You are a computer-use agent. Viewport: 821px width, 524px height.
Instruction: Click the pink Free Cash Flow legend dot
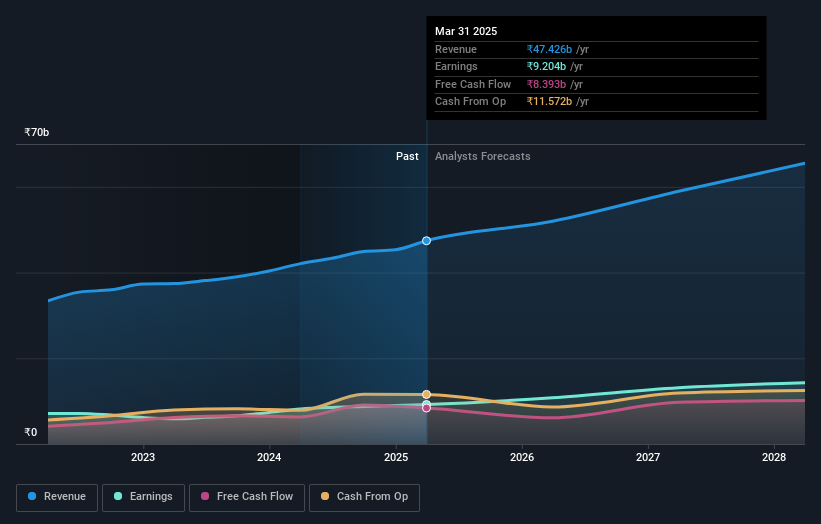point(205,496)
